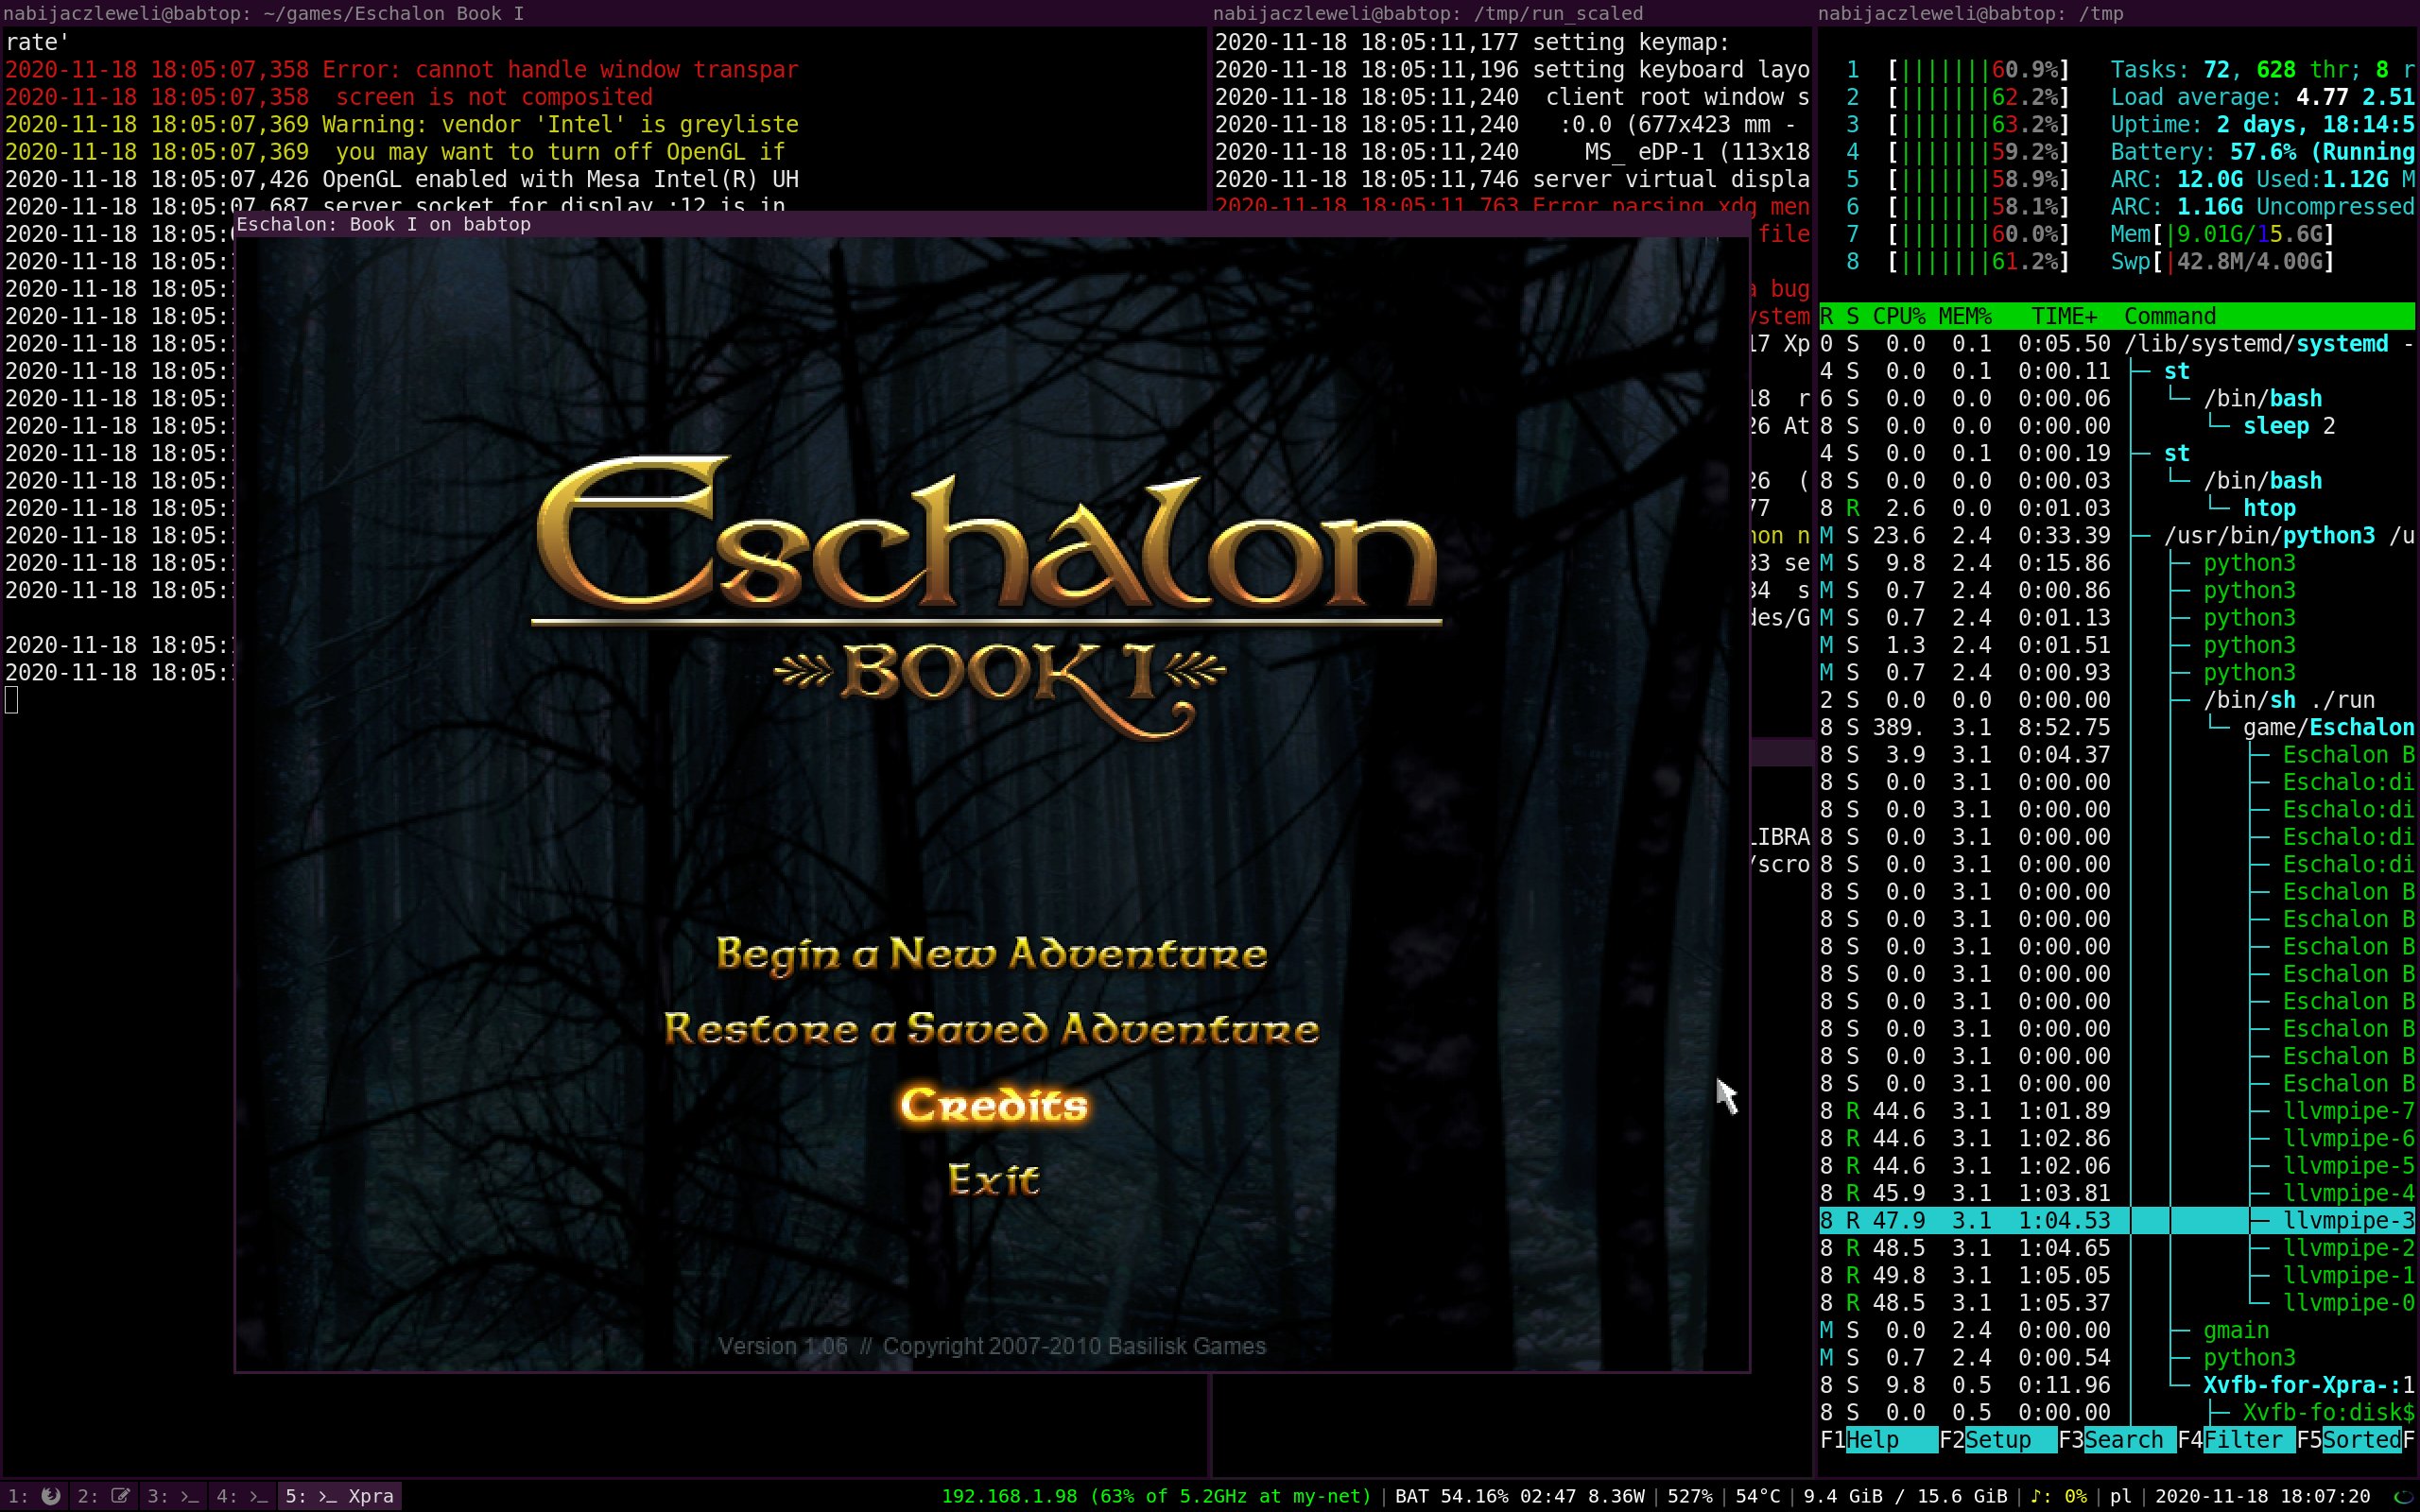Click the green tray icon in status bar
This screenshot has height=1512, width=2420.
[x=2402, y=1496]
